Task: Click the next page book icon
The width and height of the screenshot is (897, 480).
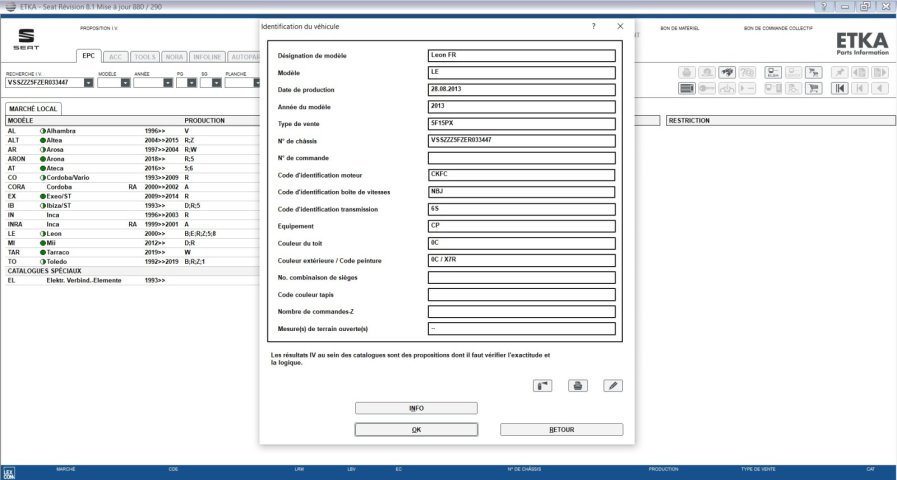Action: [x=880, y=73]
